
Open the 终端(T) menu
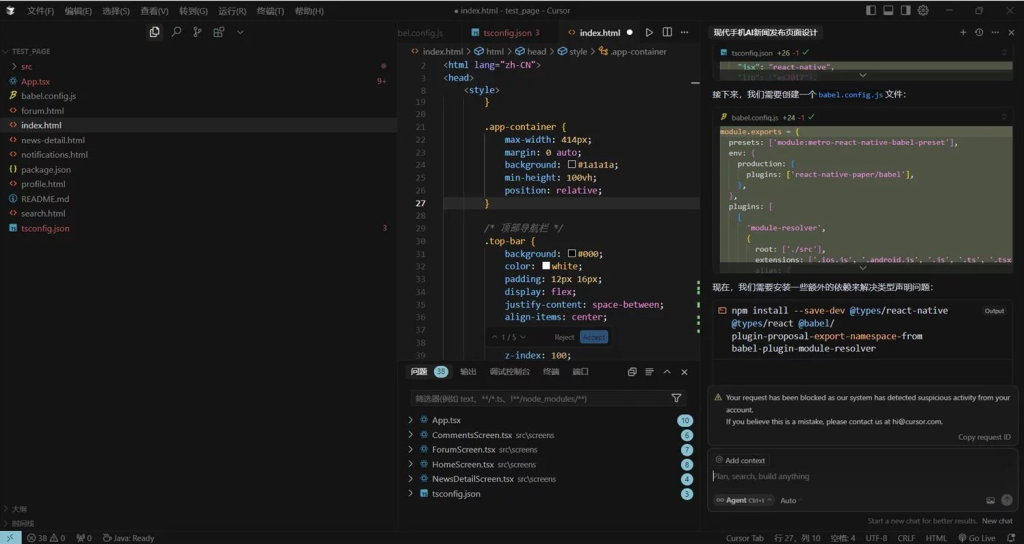(x=270, y=11)
